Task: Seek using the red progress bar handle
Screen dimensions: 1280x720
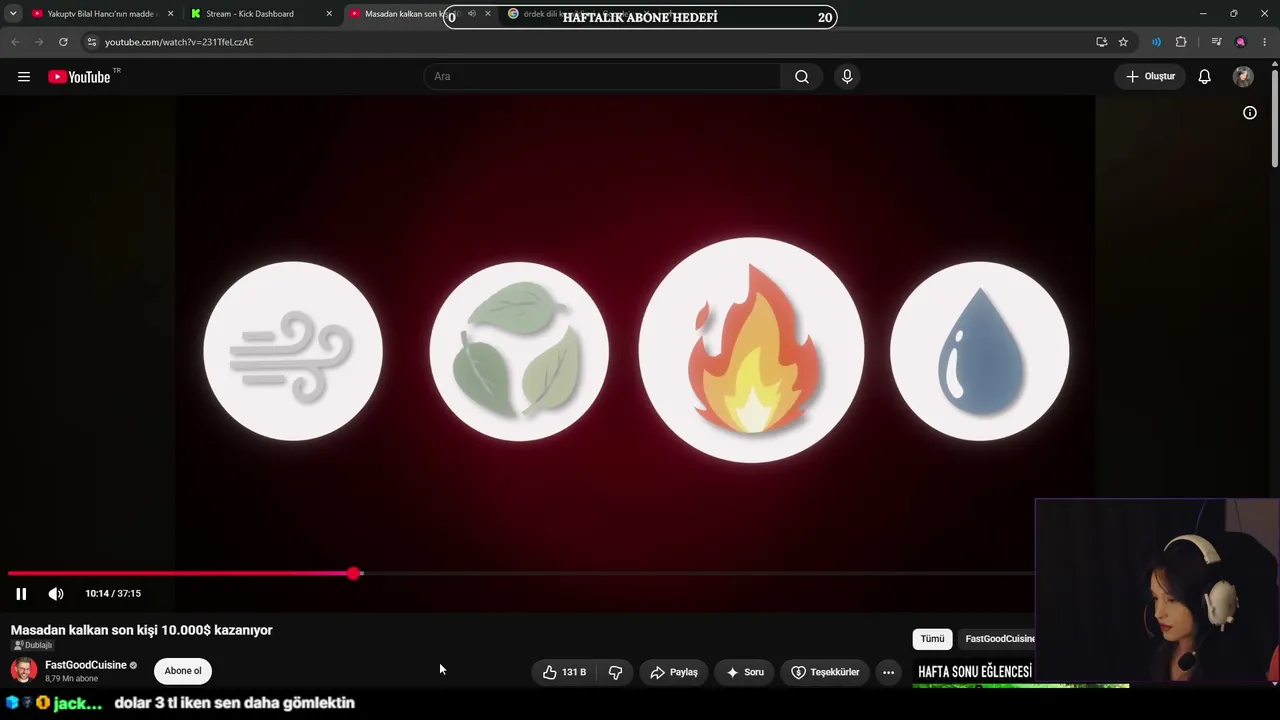Action: (x=354, y=574)
